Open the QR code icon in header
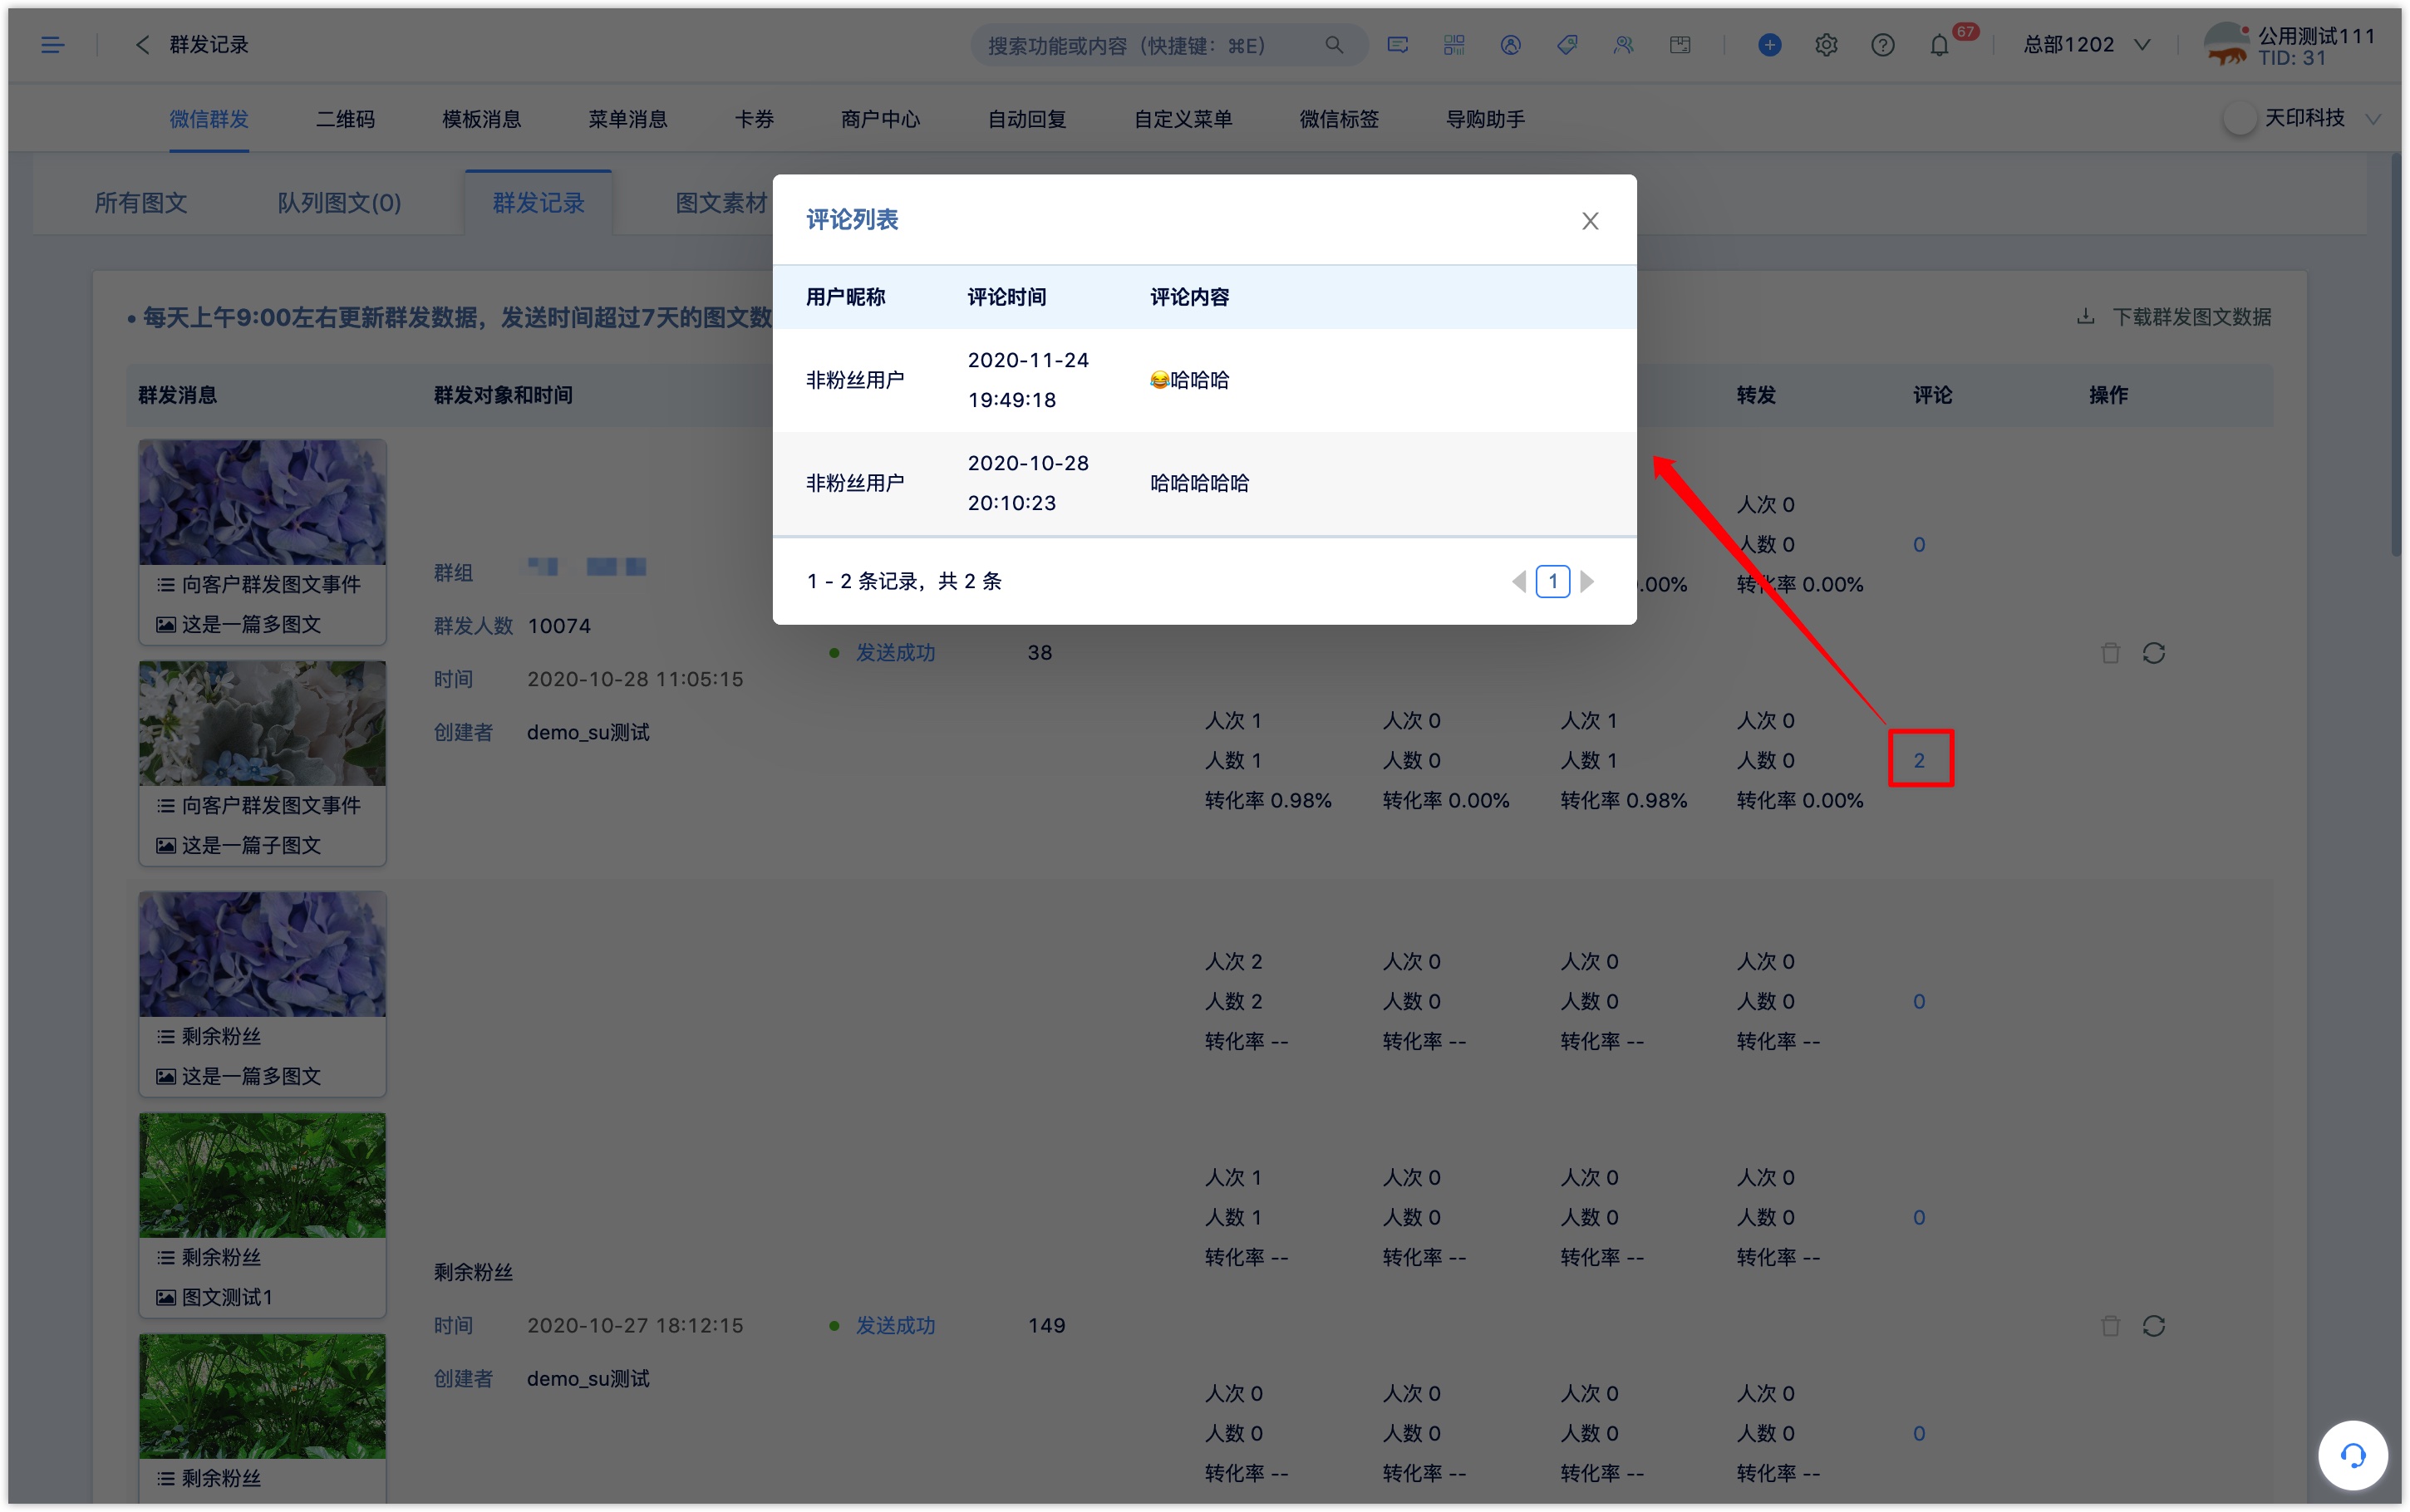The image size is (2410, 1512). 1454,45
